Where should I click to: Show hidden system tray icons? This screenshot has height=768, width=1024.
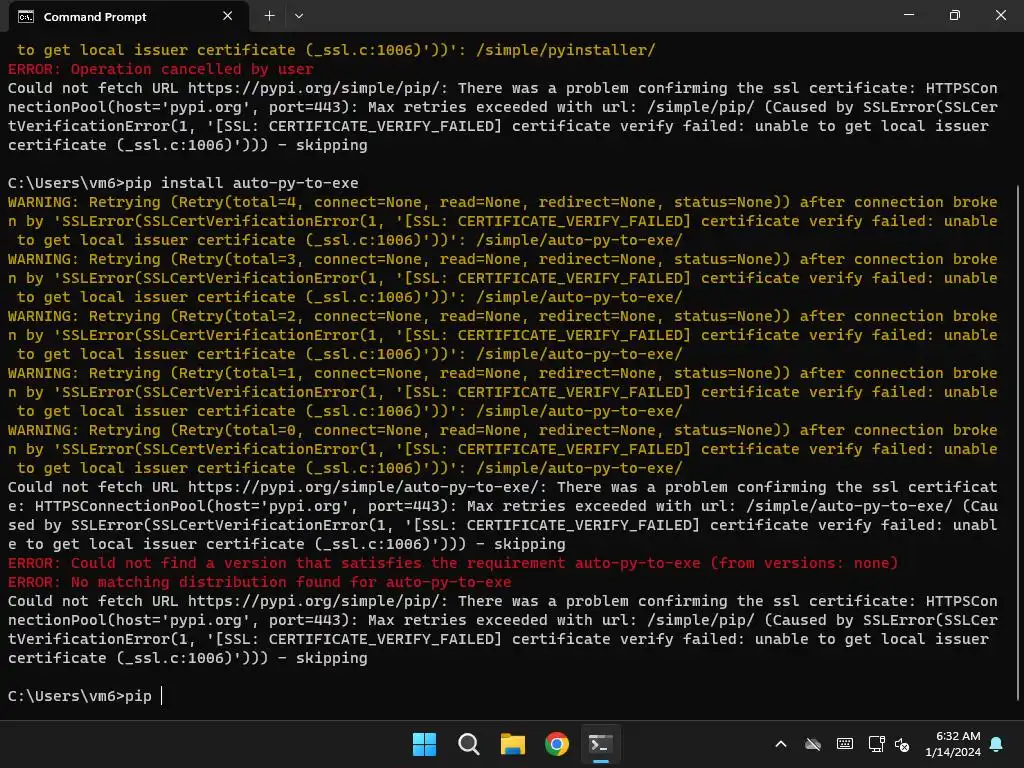(x=781, y=744)
